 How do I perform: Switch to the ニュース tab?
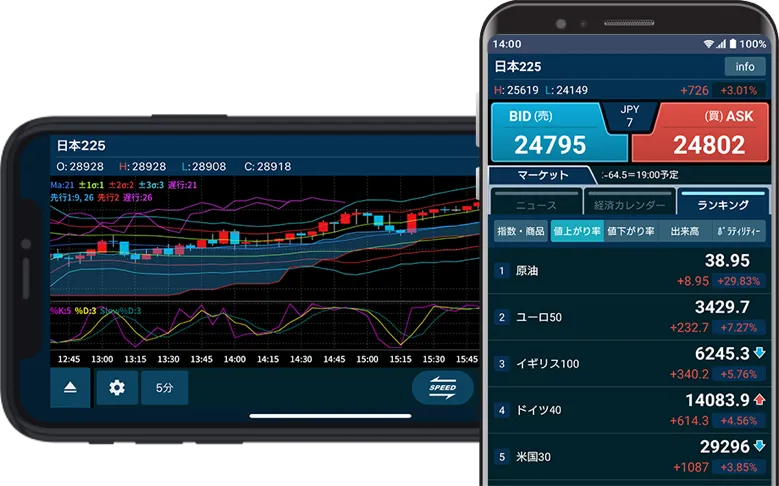535,204
